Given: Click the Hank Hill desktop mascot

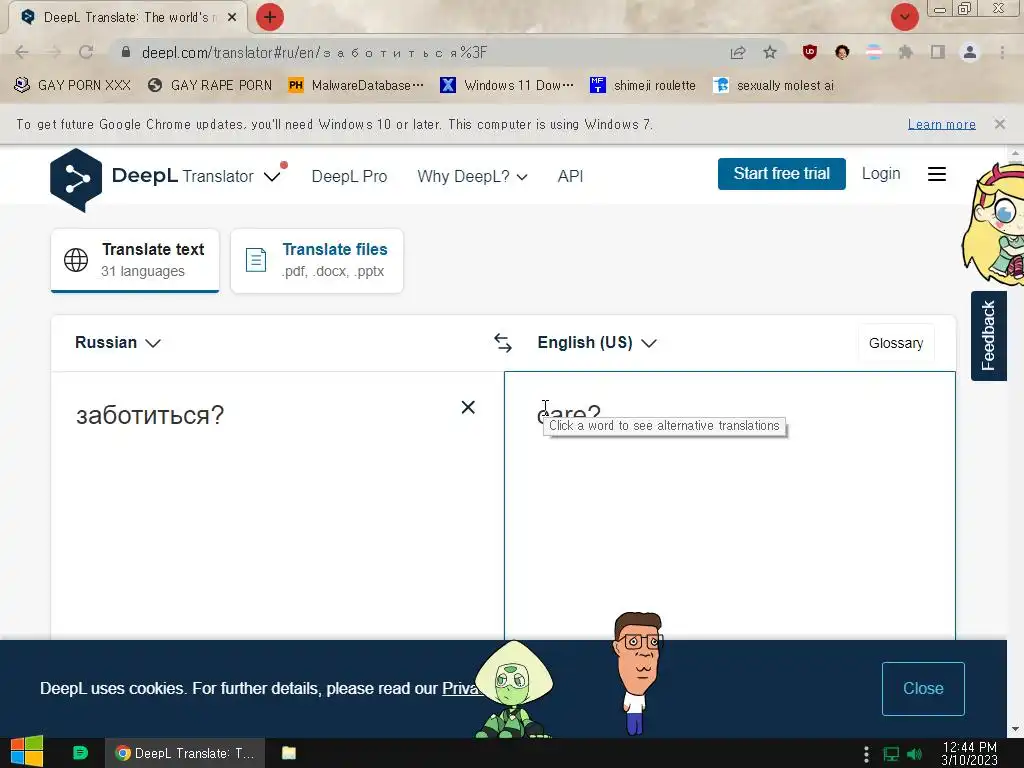Looking at the screenshot, I should pyautogui.click(x=638, y=673).
